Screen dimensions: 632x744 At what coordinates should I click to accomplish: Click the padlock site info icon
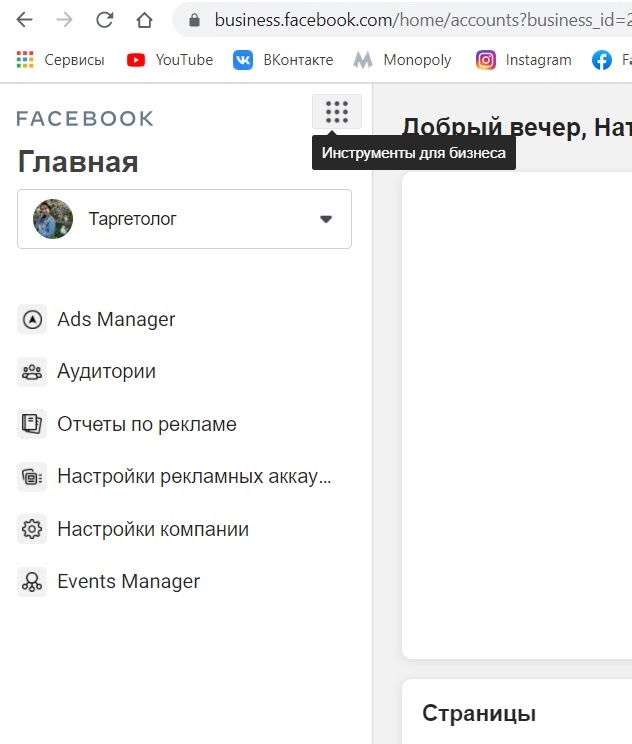194,20
